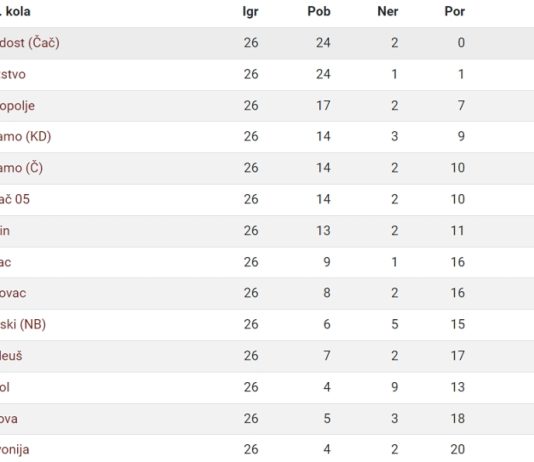Image resolution: width=534 pixels, height=462 pixels.
Task: Open the team link "ač 05"
Action: tap(15, 199)
